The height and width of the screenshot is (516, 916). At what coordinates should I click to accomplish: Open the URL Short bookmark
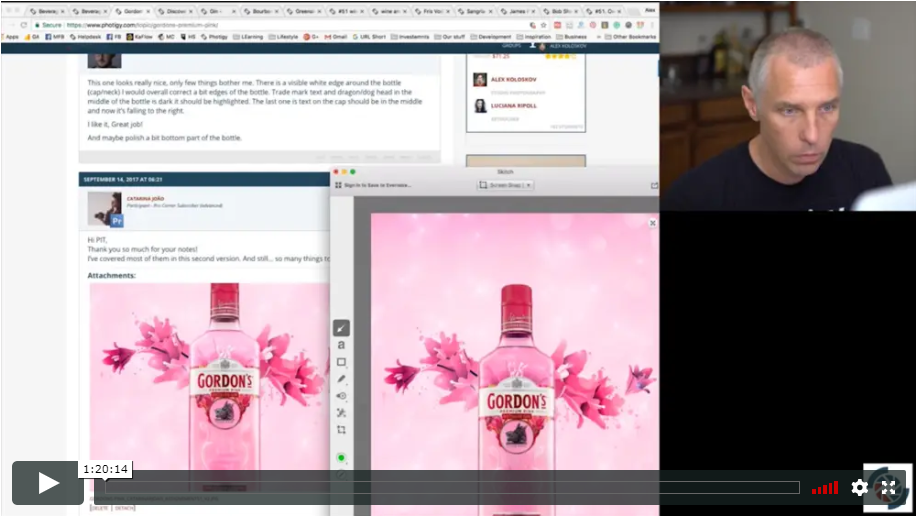click(369, 37)
